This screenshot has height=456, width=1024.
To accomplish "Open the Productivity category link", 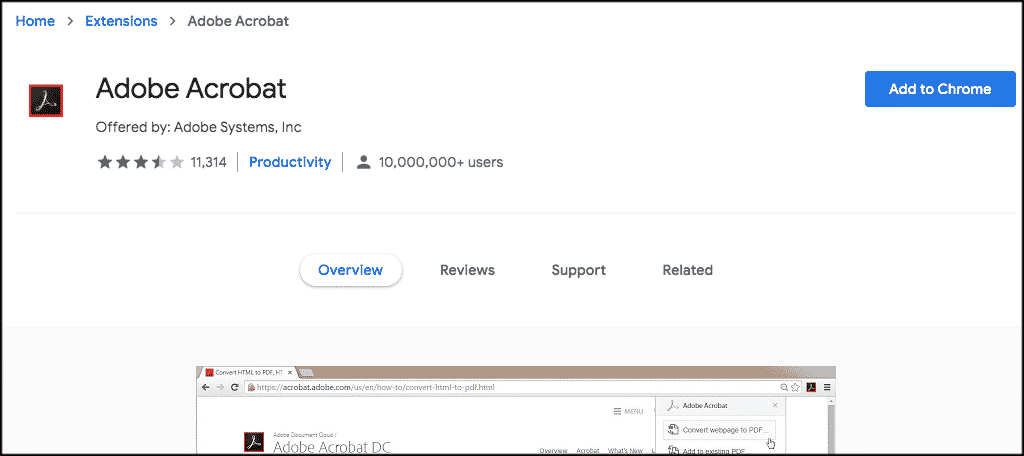I will point(290,162).
